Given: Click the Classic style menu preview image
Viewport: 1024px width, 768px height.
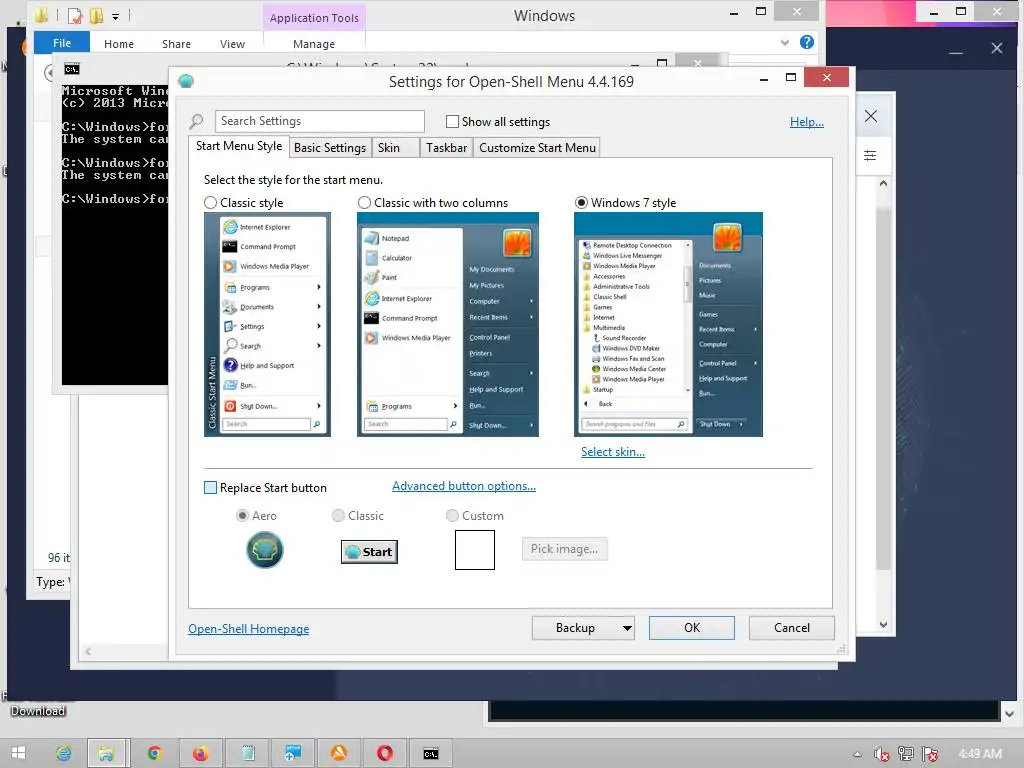Looking at the screenshot, I should point(267,325).
